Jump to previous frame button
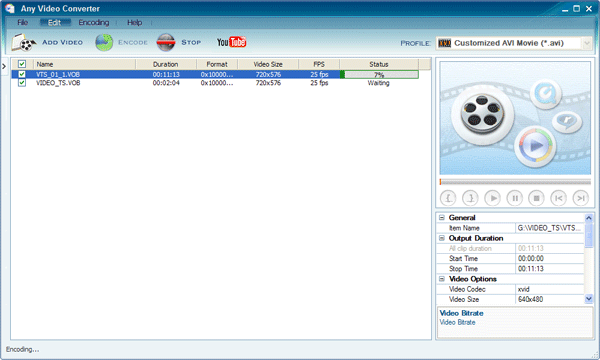The height and width of the screenshot is (360, 600). pos(558,198)
